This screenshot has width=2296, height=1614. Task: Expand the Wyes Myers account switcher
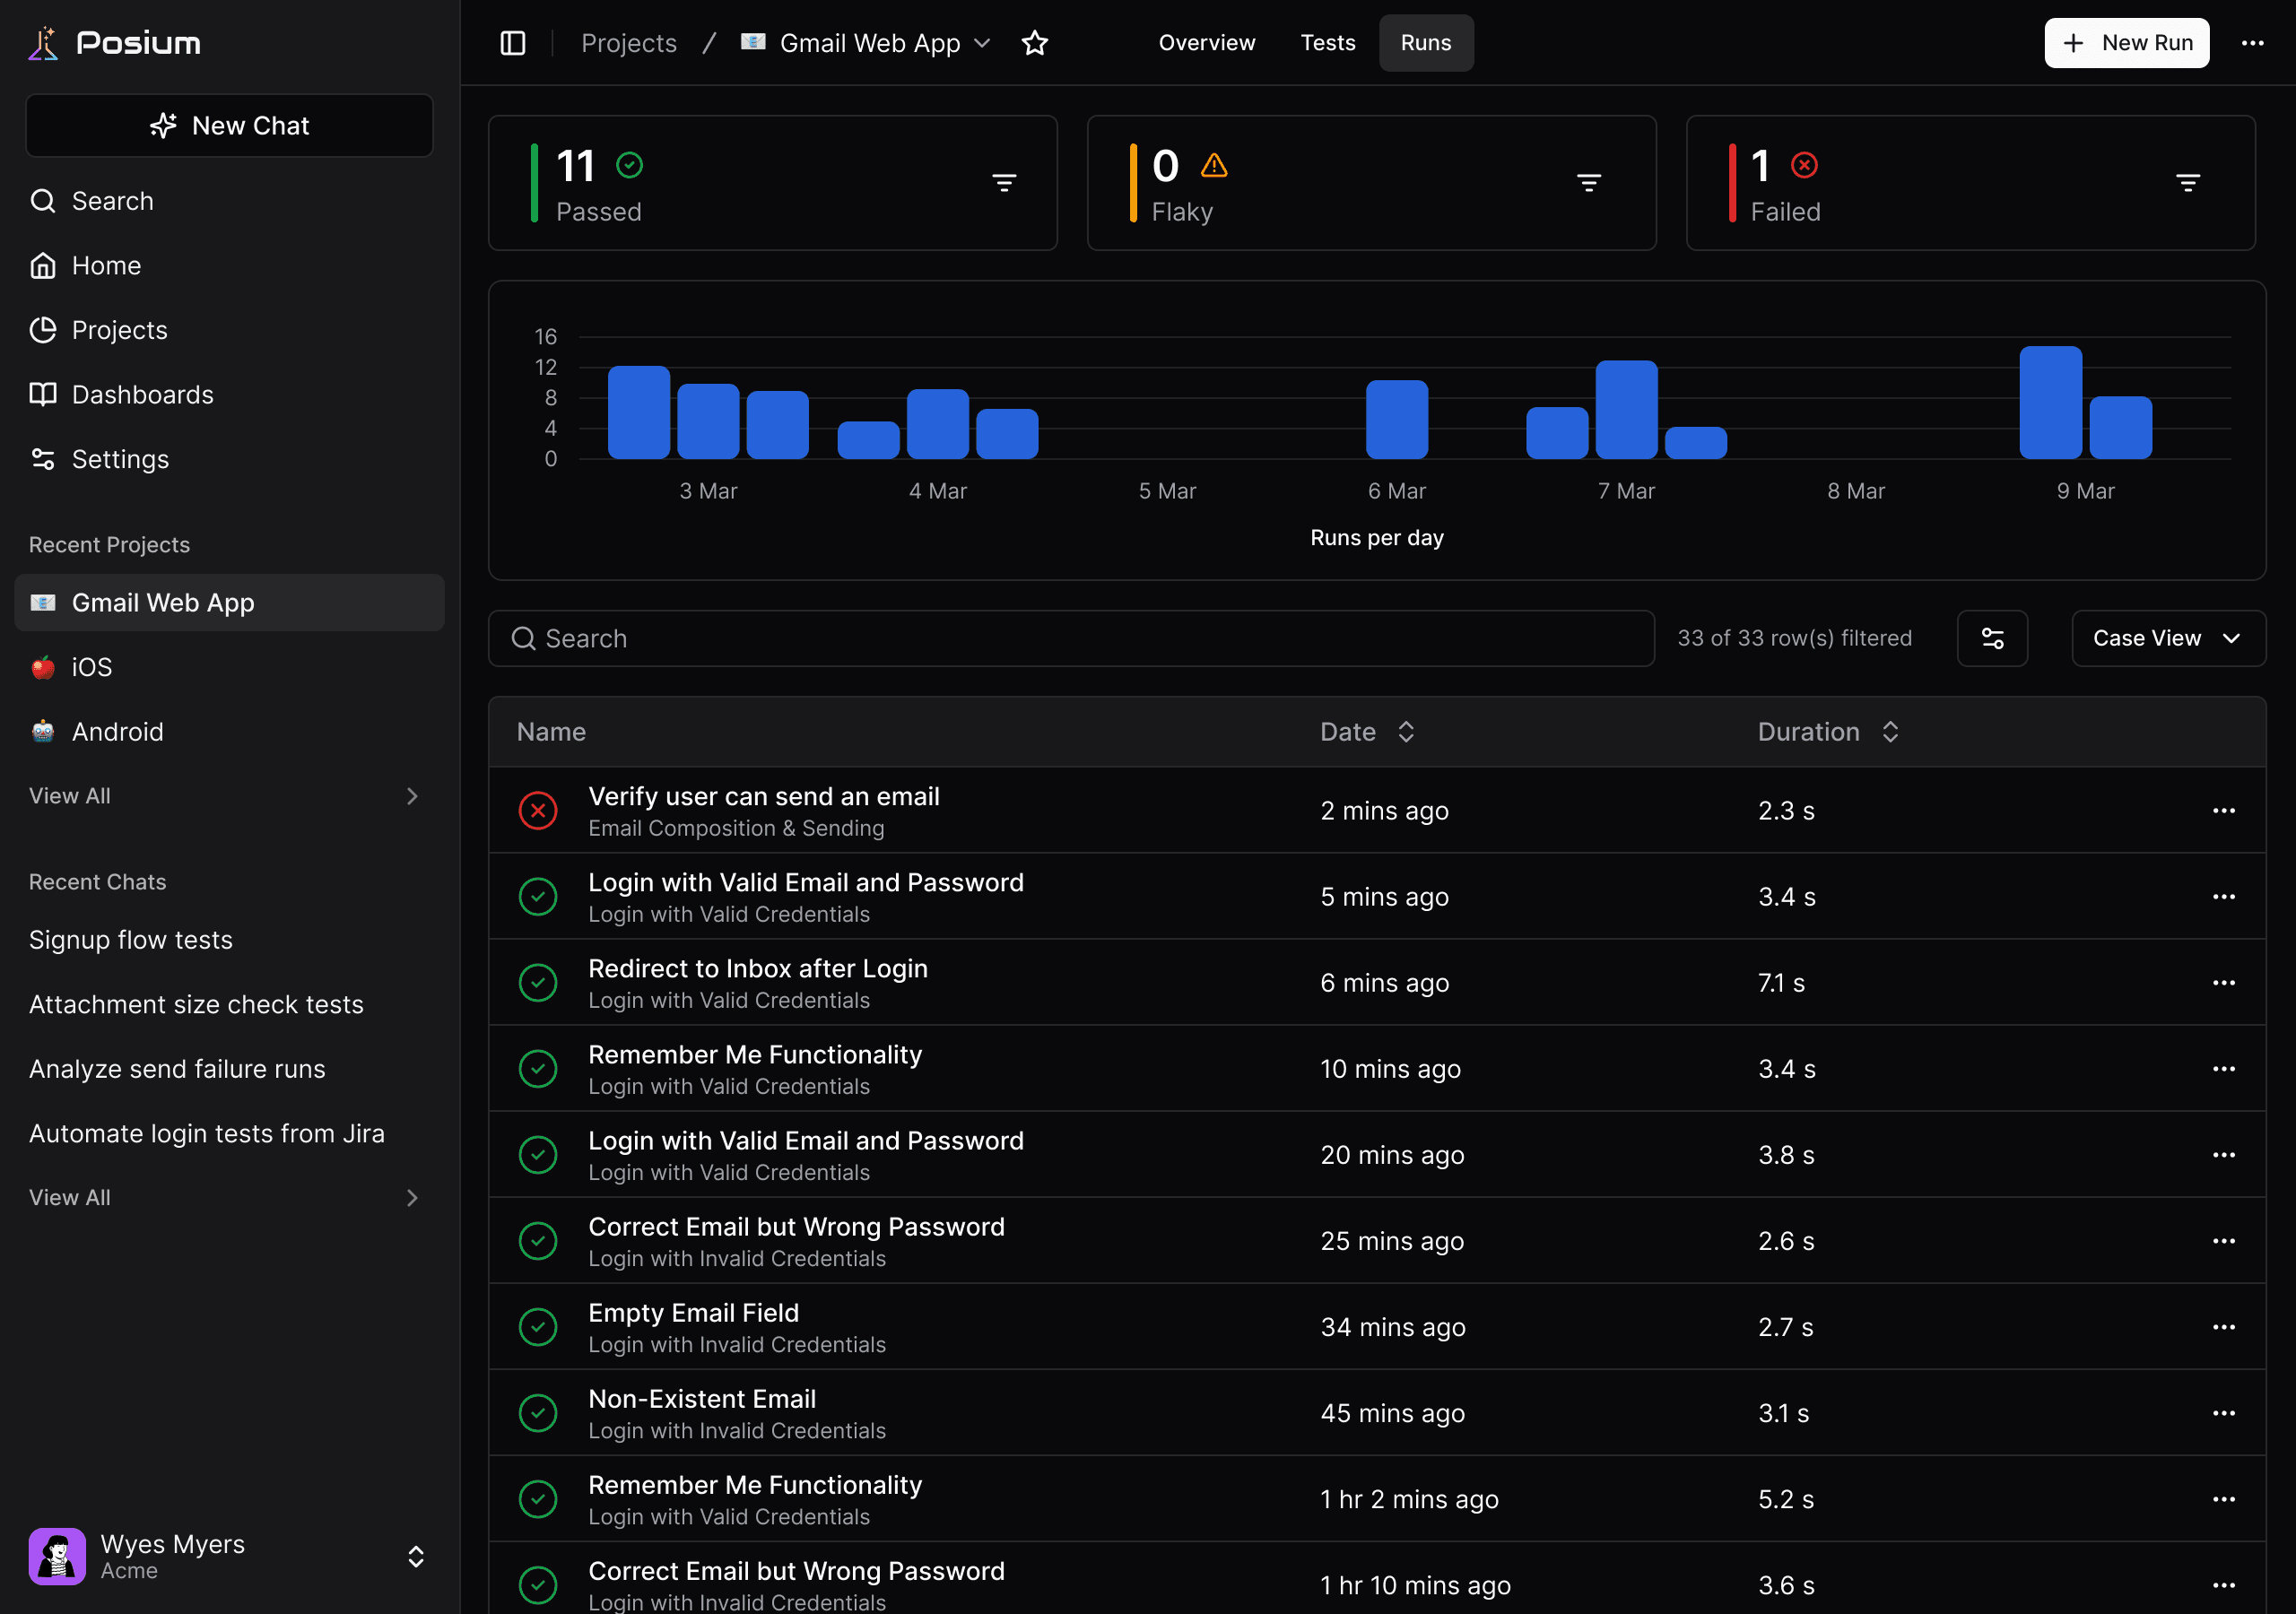[x=415, y=1556]
